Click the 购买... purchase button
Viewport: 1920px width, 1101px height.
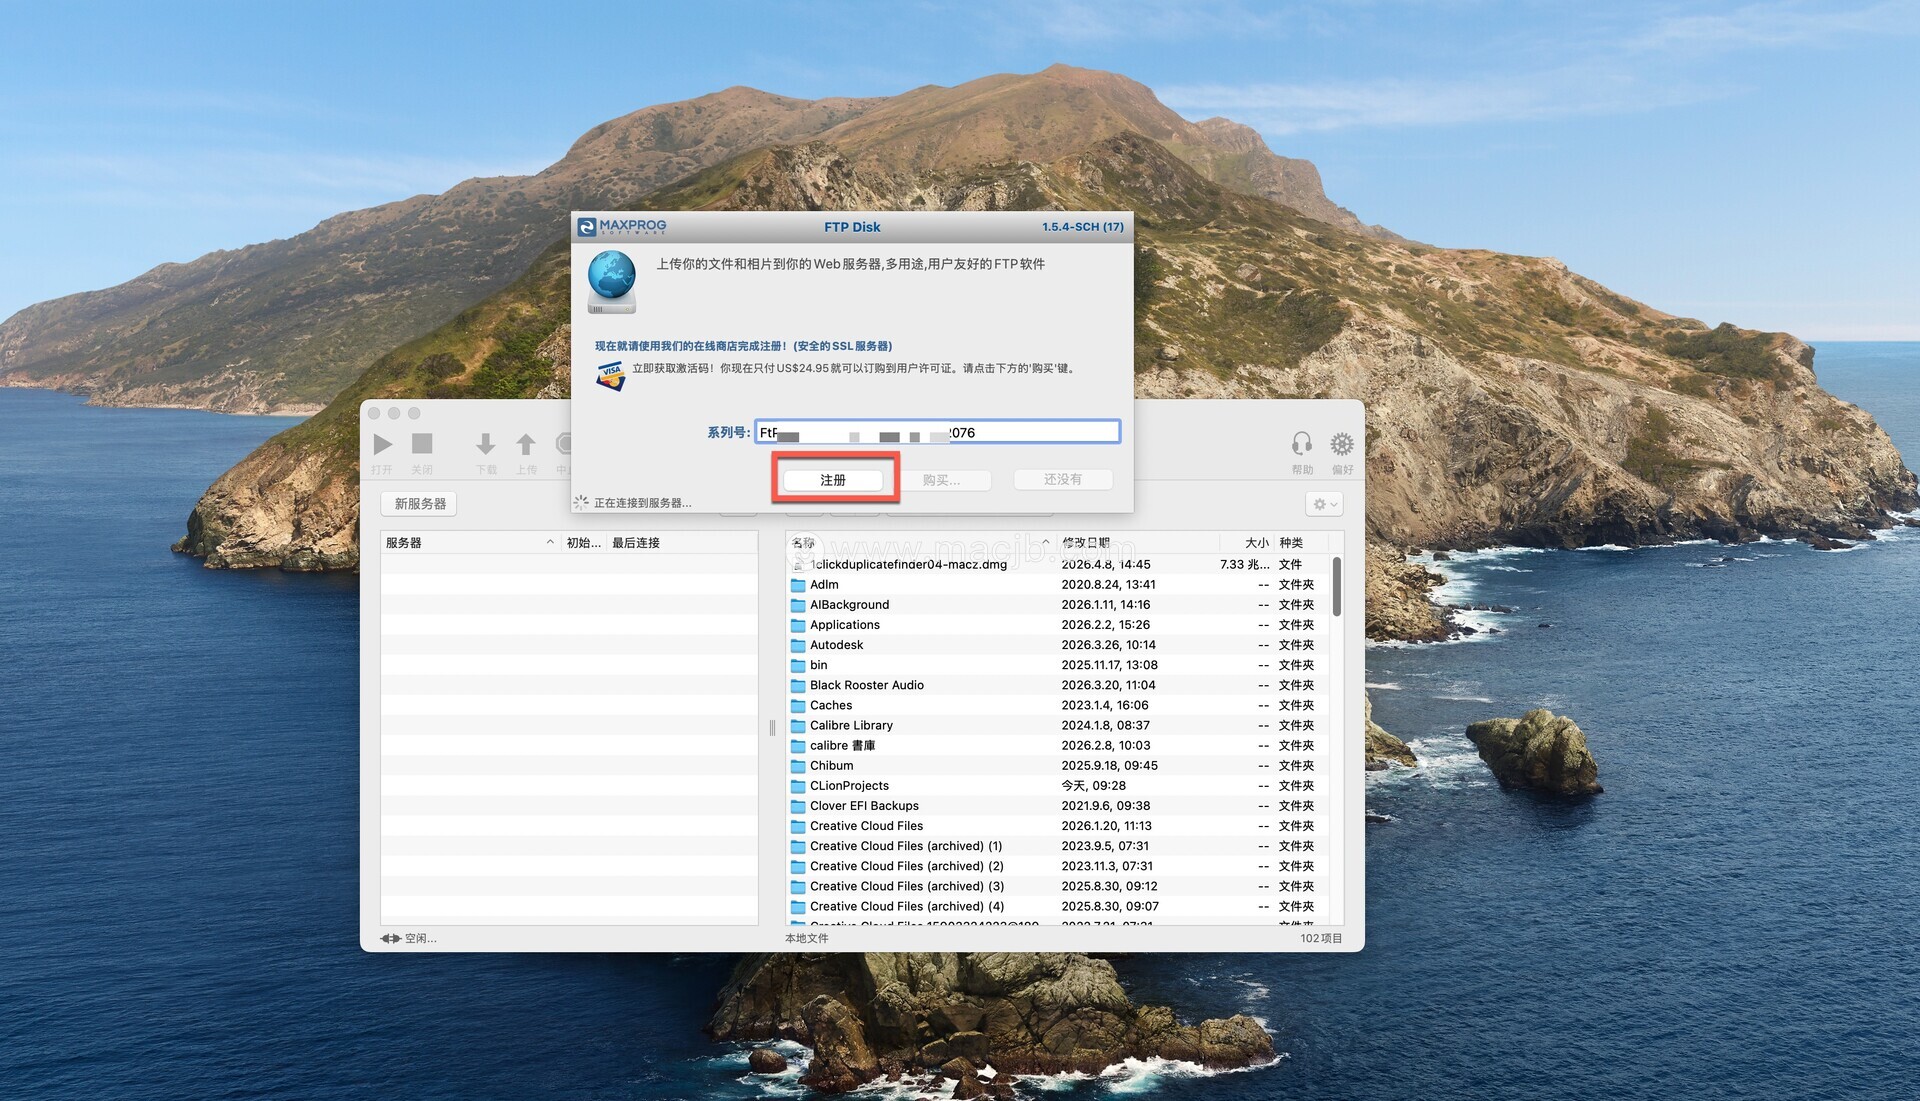941,480
